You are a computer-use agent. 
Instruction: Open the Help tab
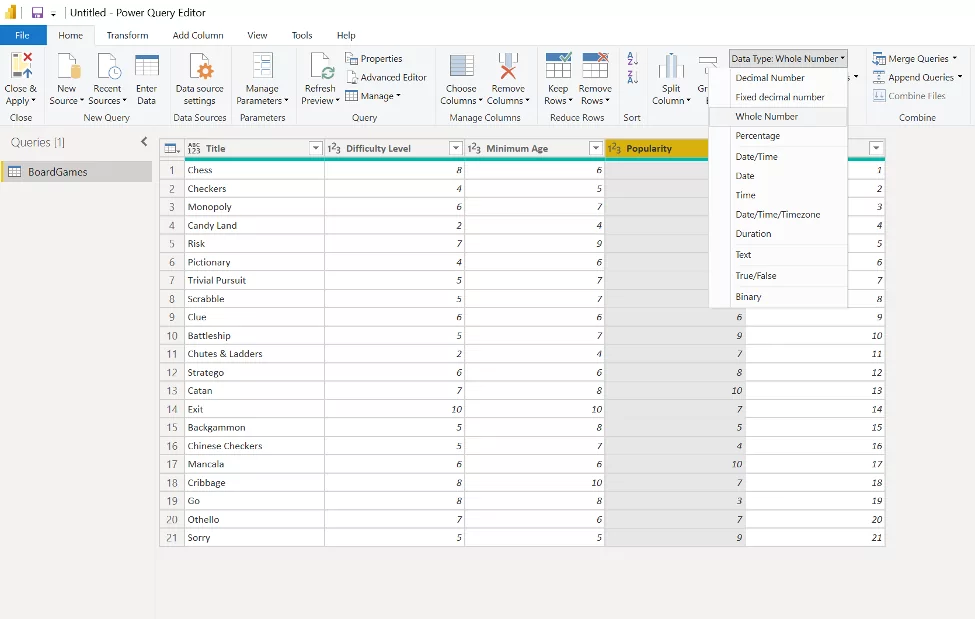(346, 36)
